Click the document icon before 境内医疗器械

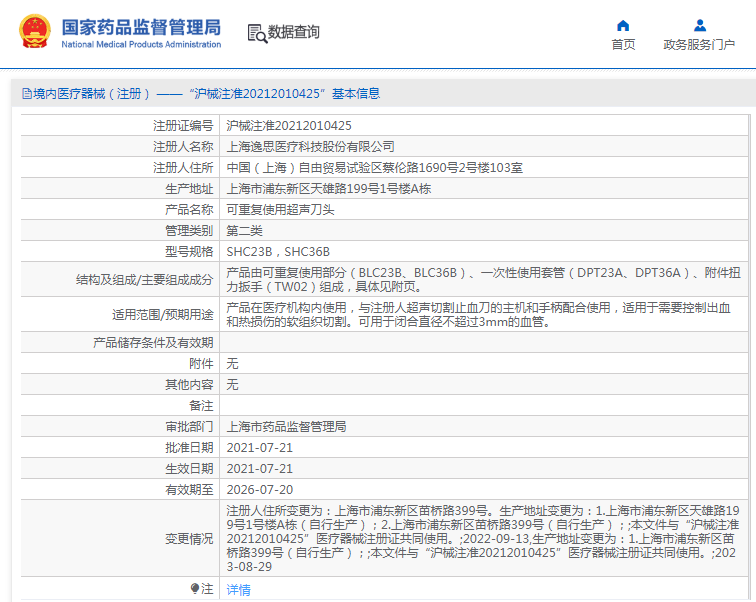pos(27,94)
